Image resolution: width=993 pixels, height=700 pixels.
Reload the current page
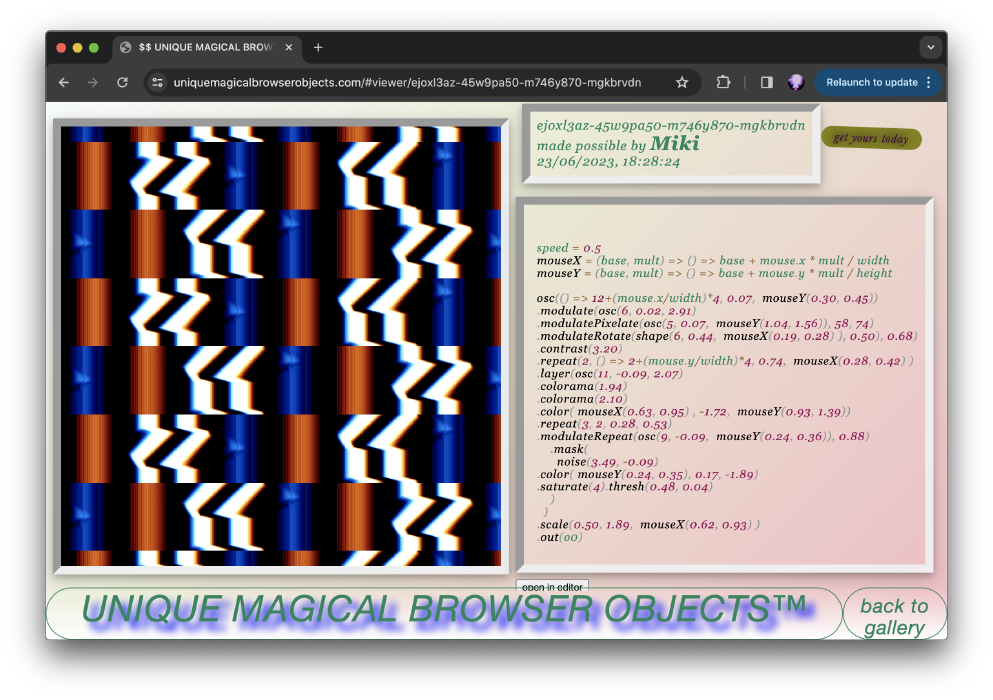122,82
